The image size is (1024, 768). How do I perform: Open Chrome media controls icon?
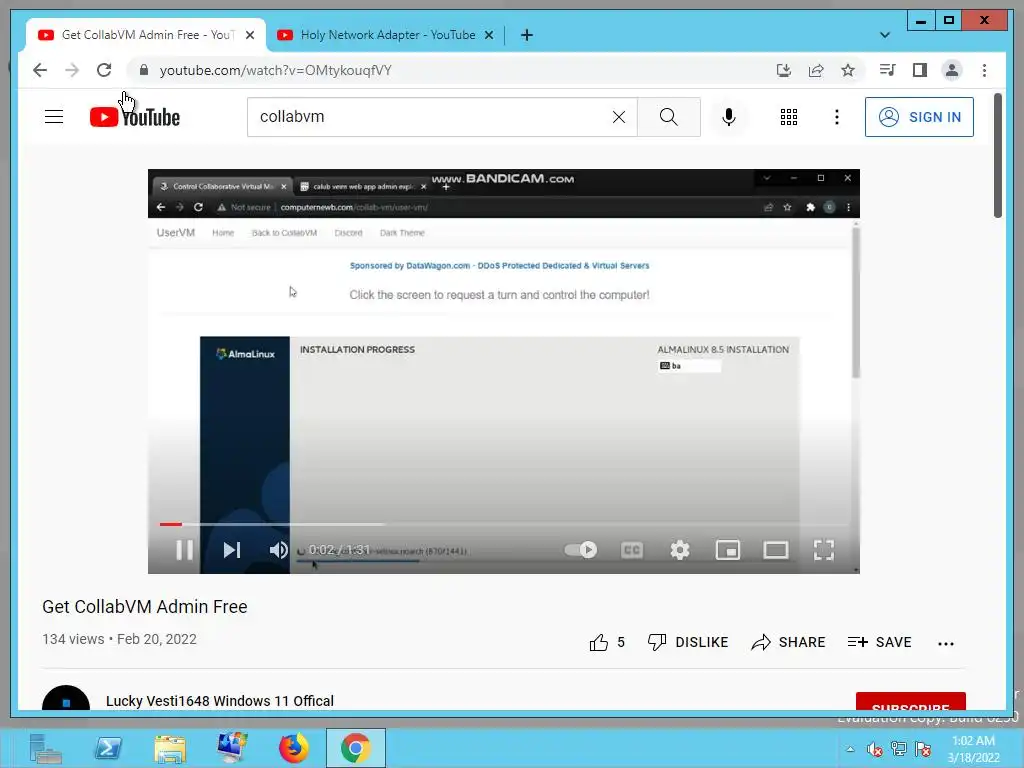click(x=888, y=70)
